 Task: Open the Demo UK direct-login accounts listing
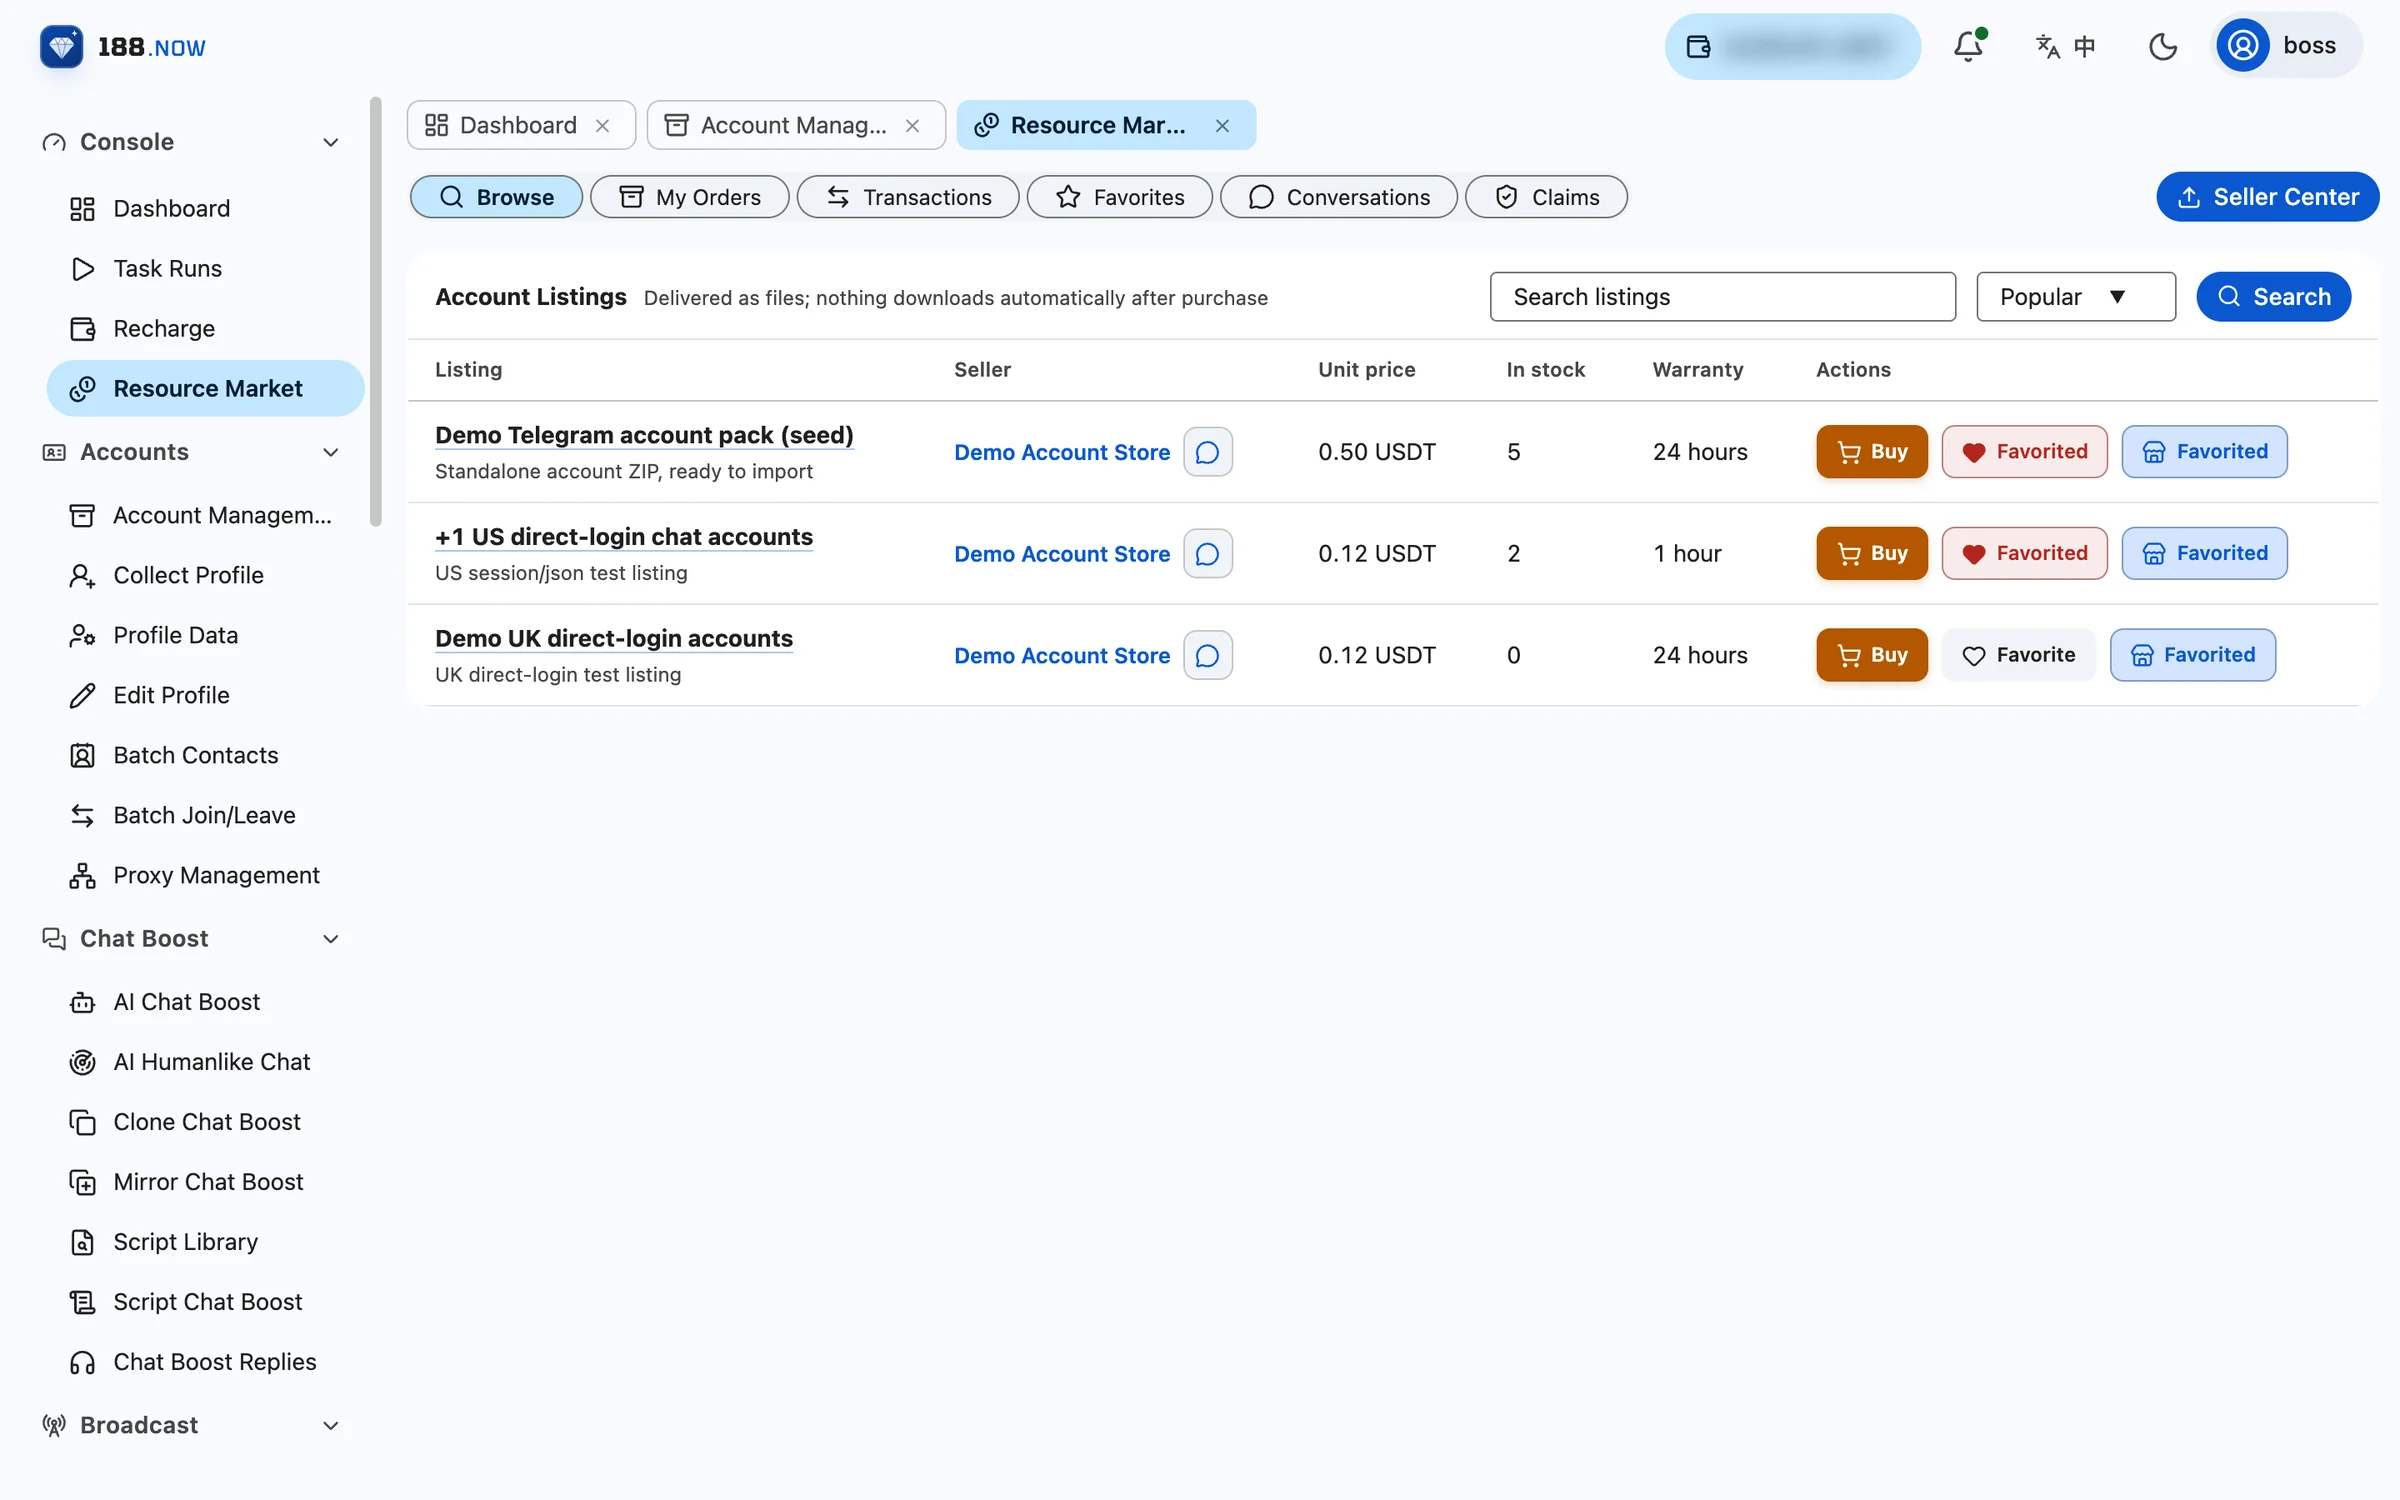(x=614, y=638)
